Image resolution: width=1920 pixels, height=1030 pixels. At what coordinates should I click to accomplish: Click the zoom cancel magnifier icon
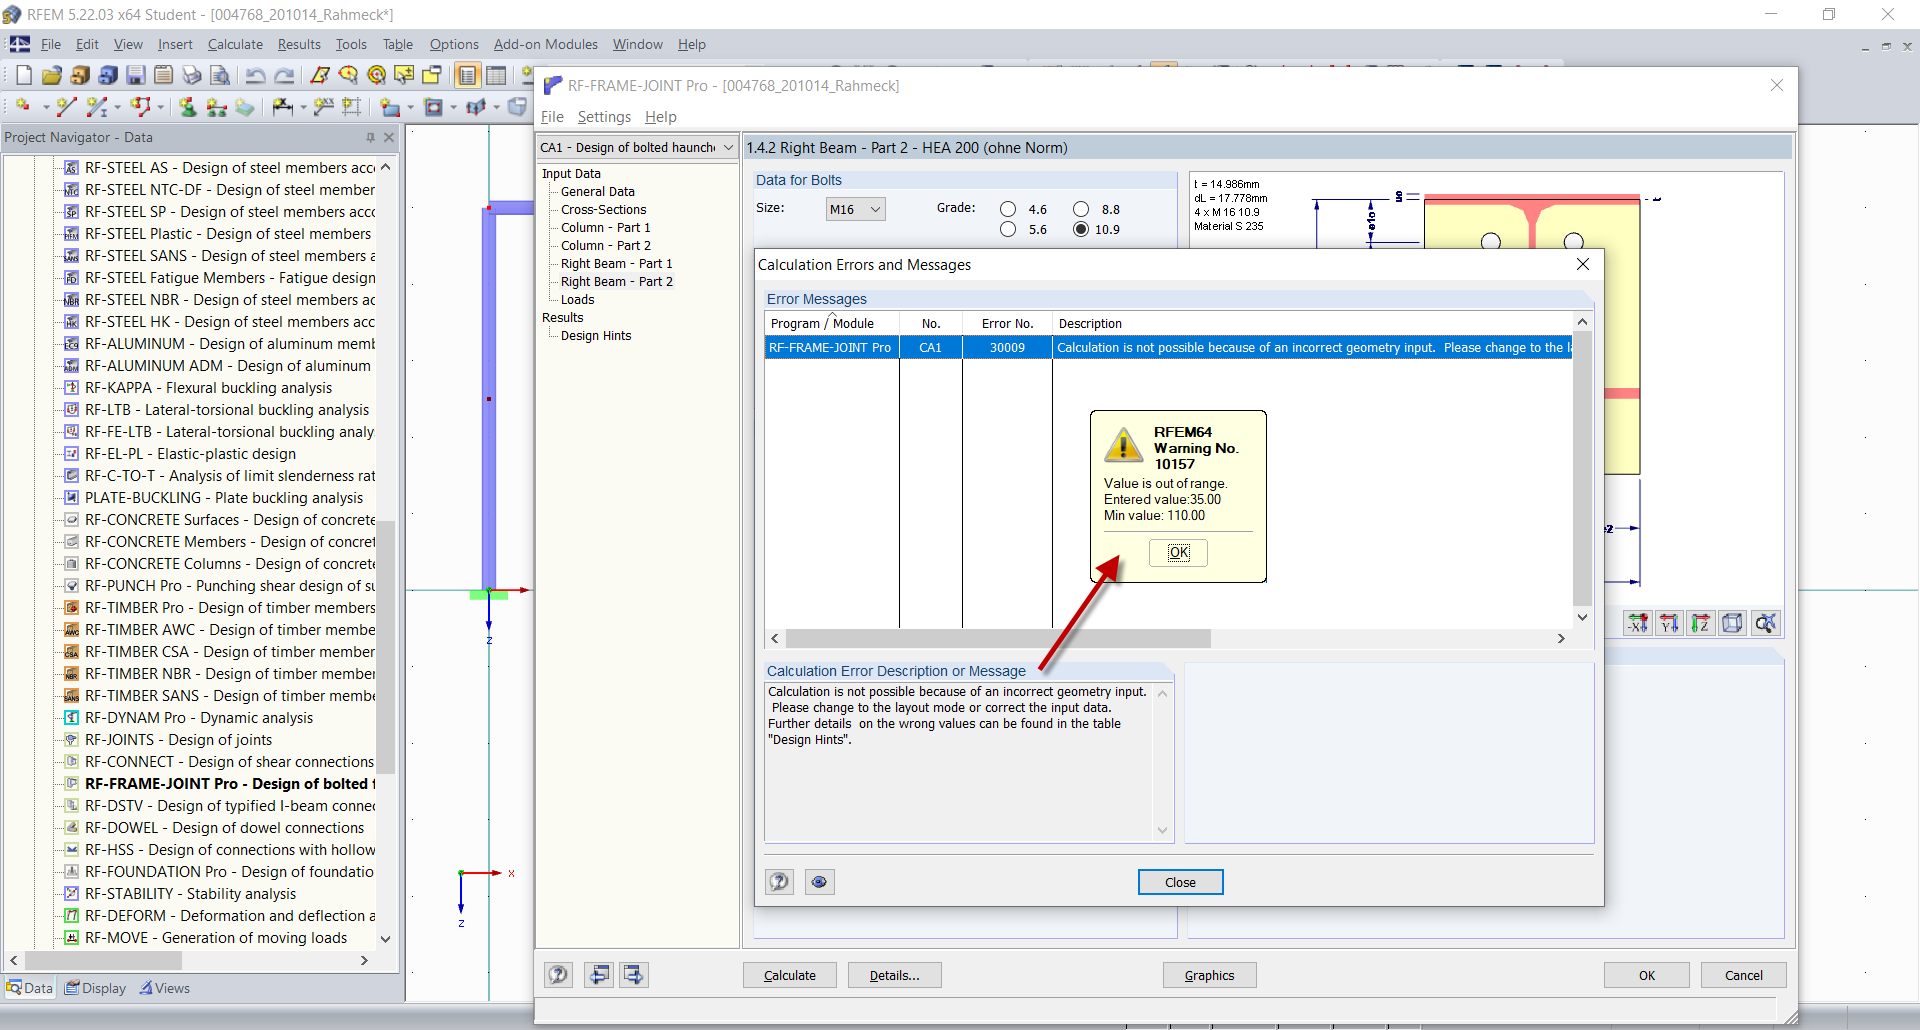[x=1765, y=623]
